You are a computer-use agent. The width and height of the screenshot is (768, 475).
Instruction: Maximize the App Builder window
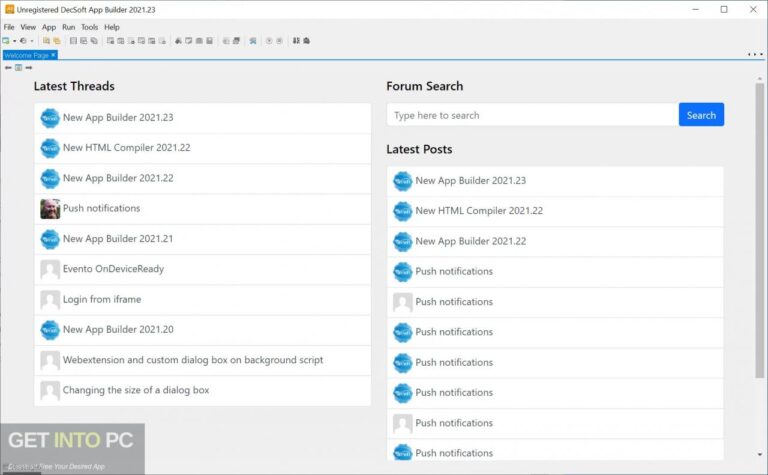coord(724,9)
